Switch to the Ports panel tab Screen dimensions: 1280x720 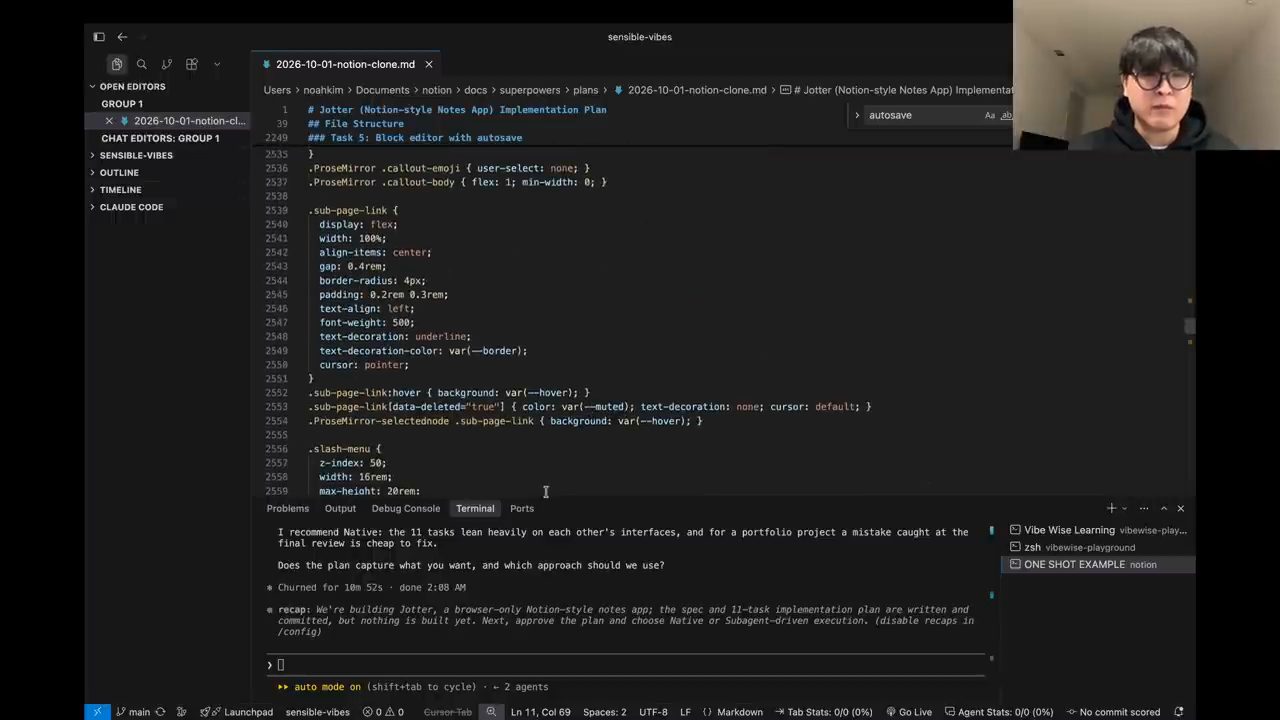pos(522,508)
